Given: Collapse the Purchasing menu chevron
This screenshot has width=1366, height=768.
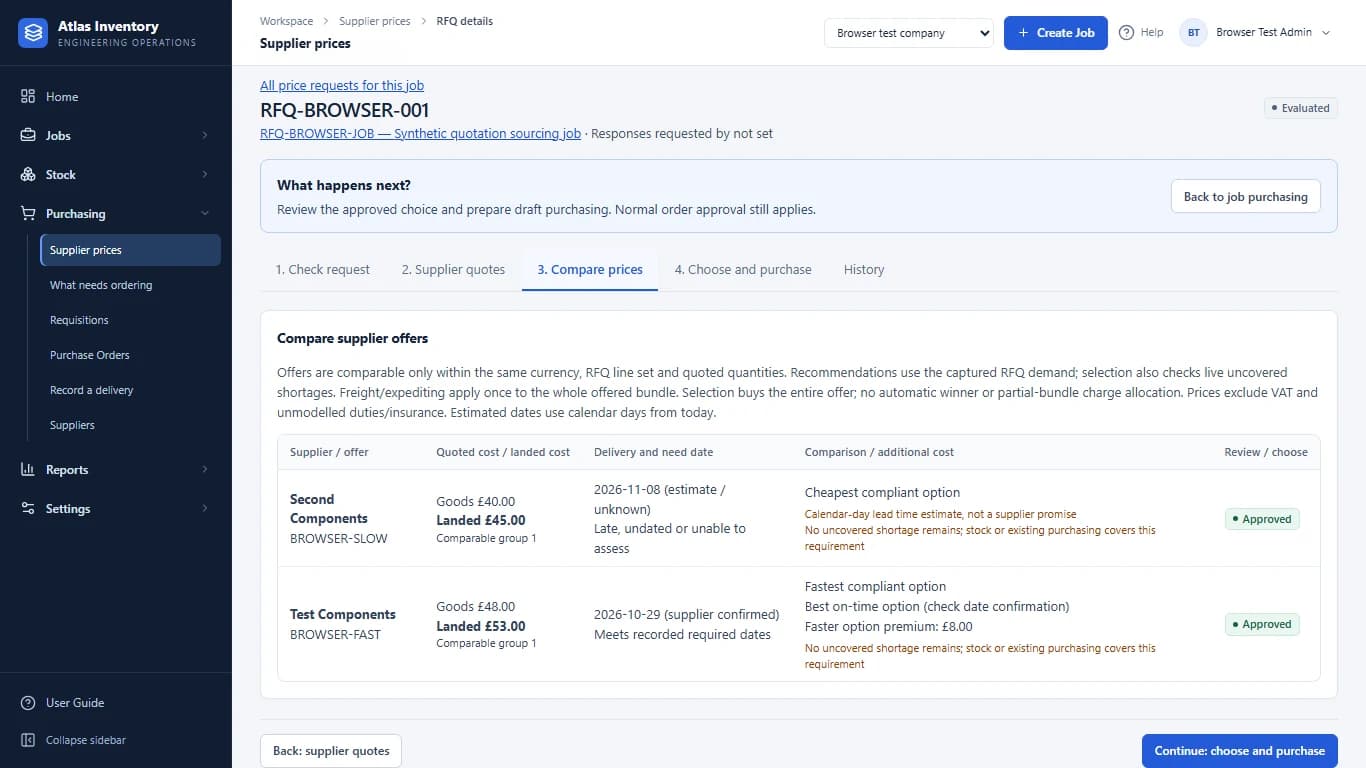Looking at the screenshot, I should coord(205,214).
